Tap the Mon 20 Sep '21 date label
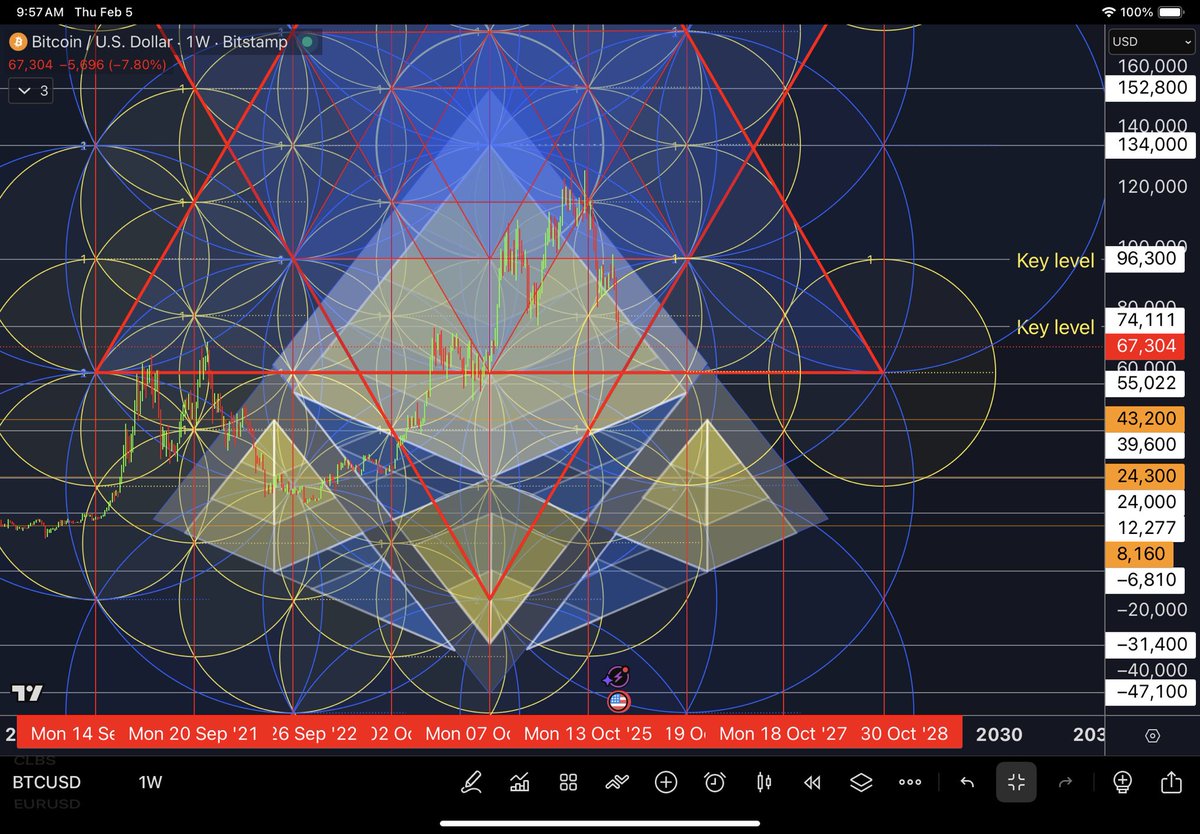The image size is (1200, 834). pyautogui.click(x=192, y=733)
